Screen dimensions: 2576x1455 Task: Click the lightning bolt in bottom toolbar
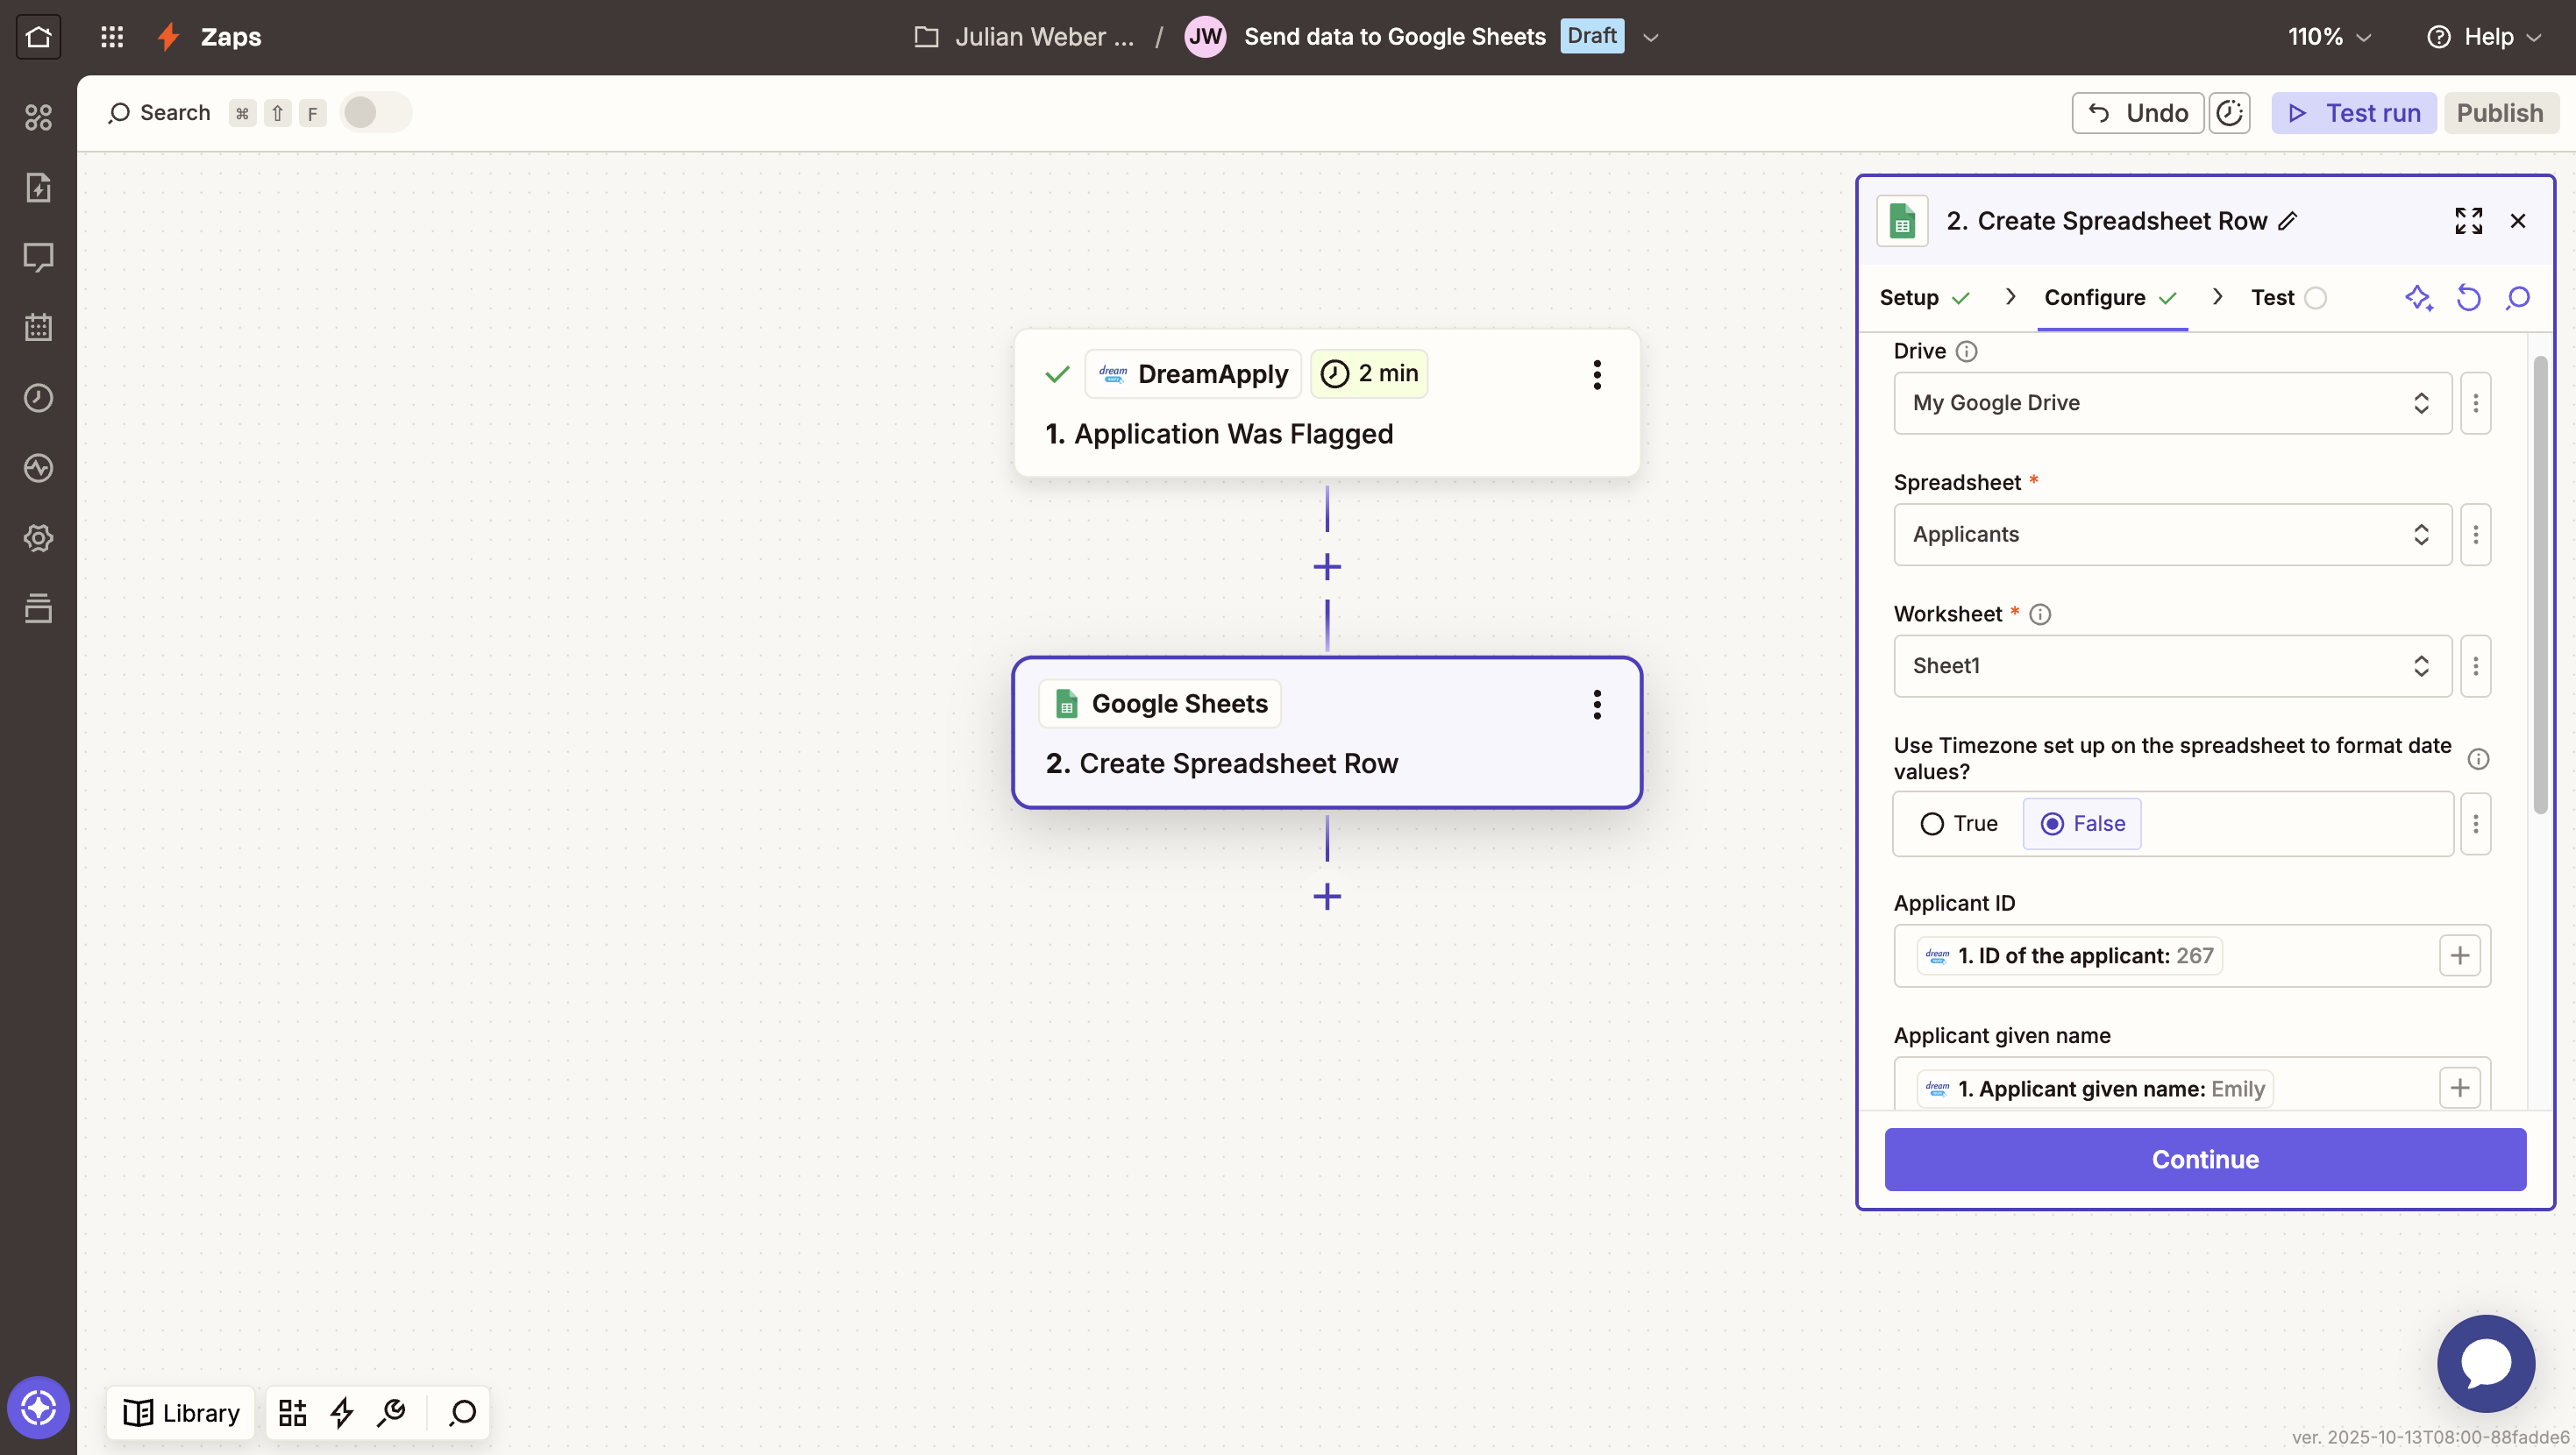(342, 1412)
